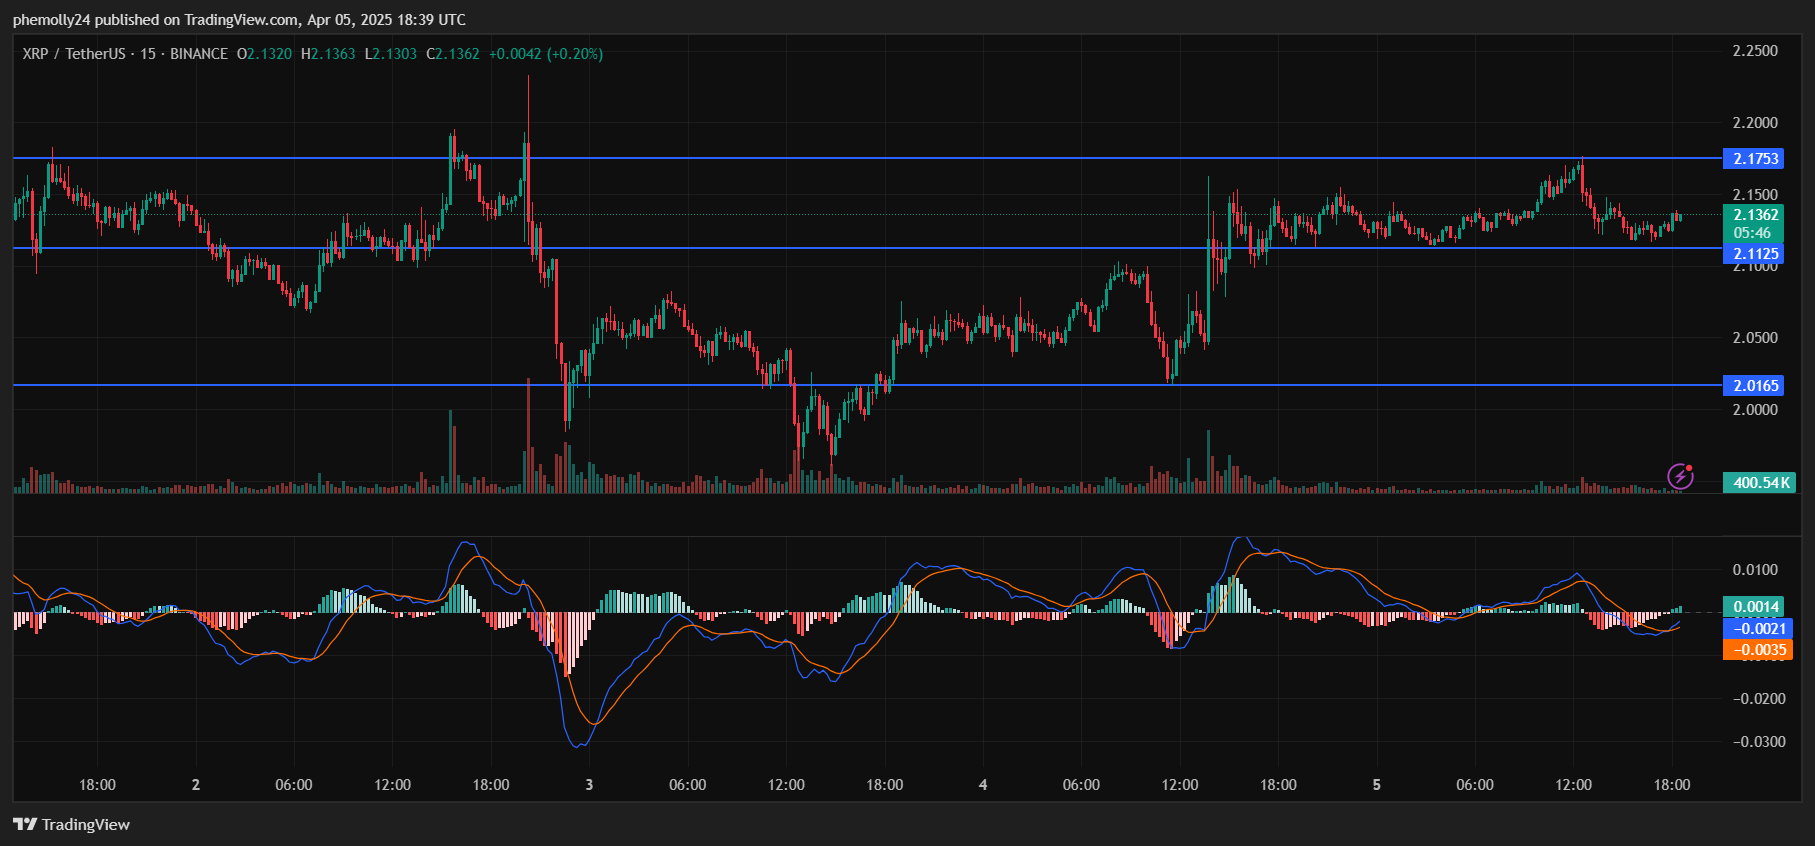Click the first 18:00 time axis label
Viewport: 1815px width, 846px height.
click(97, 785)
